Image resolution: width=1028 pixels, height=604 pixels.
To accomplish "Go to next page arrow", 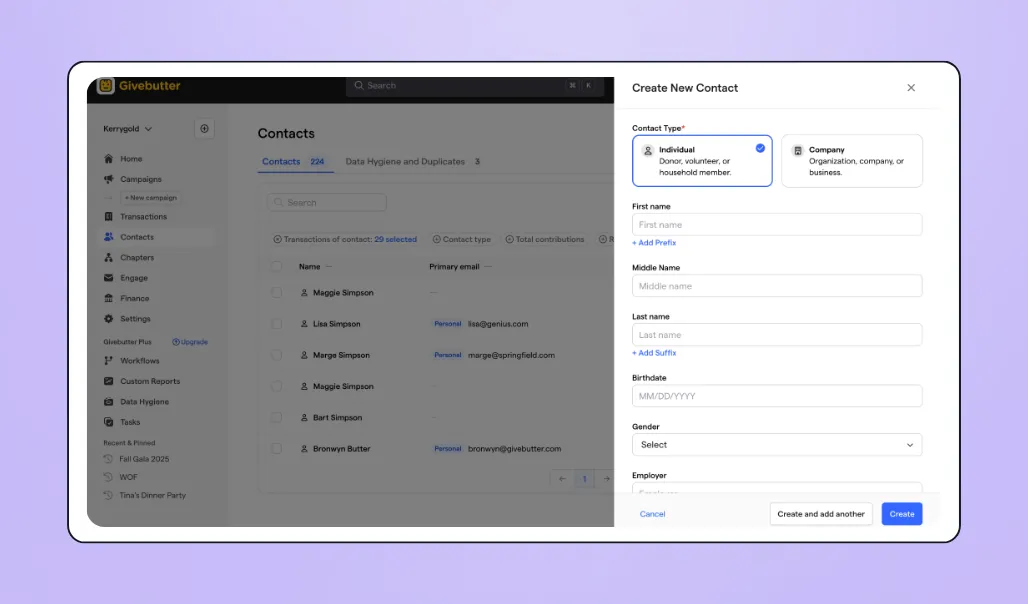I will (x=606, y=479).
